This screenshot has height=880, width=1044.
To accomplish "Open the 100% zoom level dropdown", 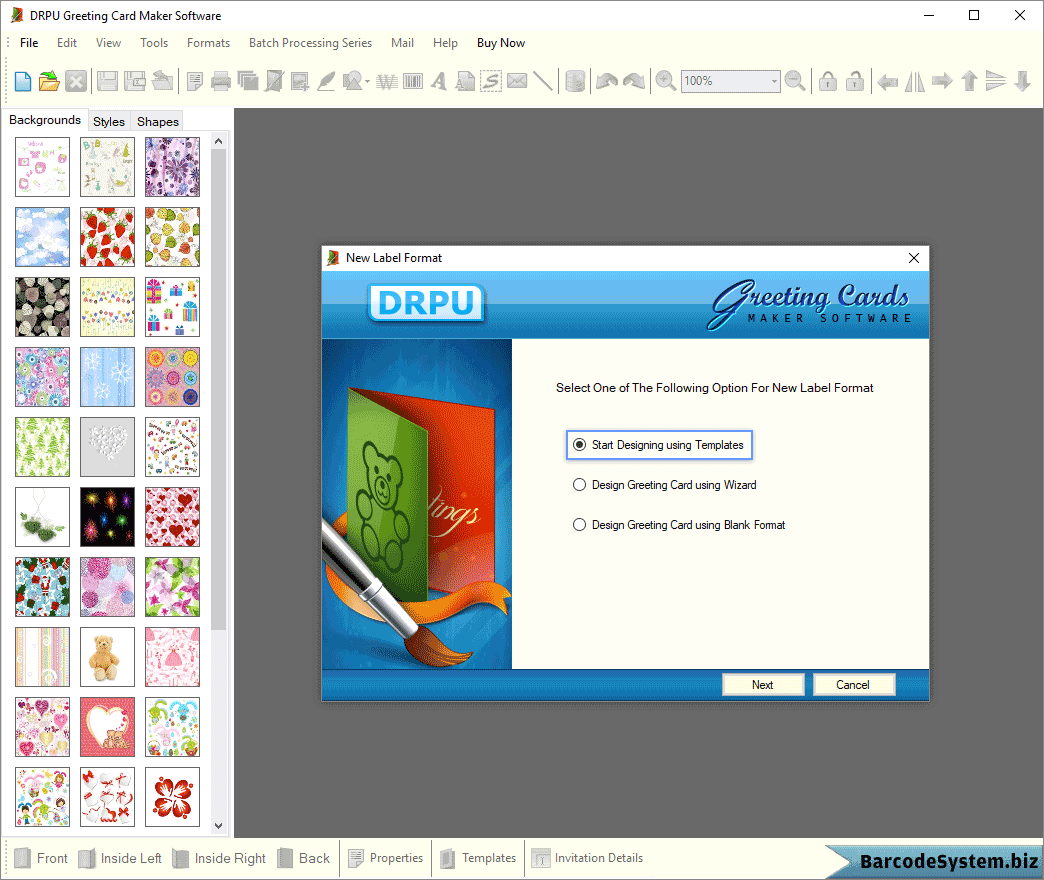I will [774, 81].
